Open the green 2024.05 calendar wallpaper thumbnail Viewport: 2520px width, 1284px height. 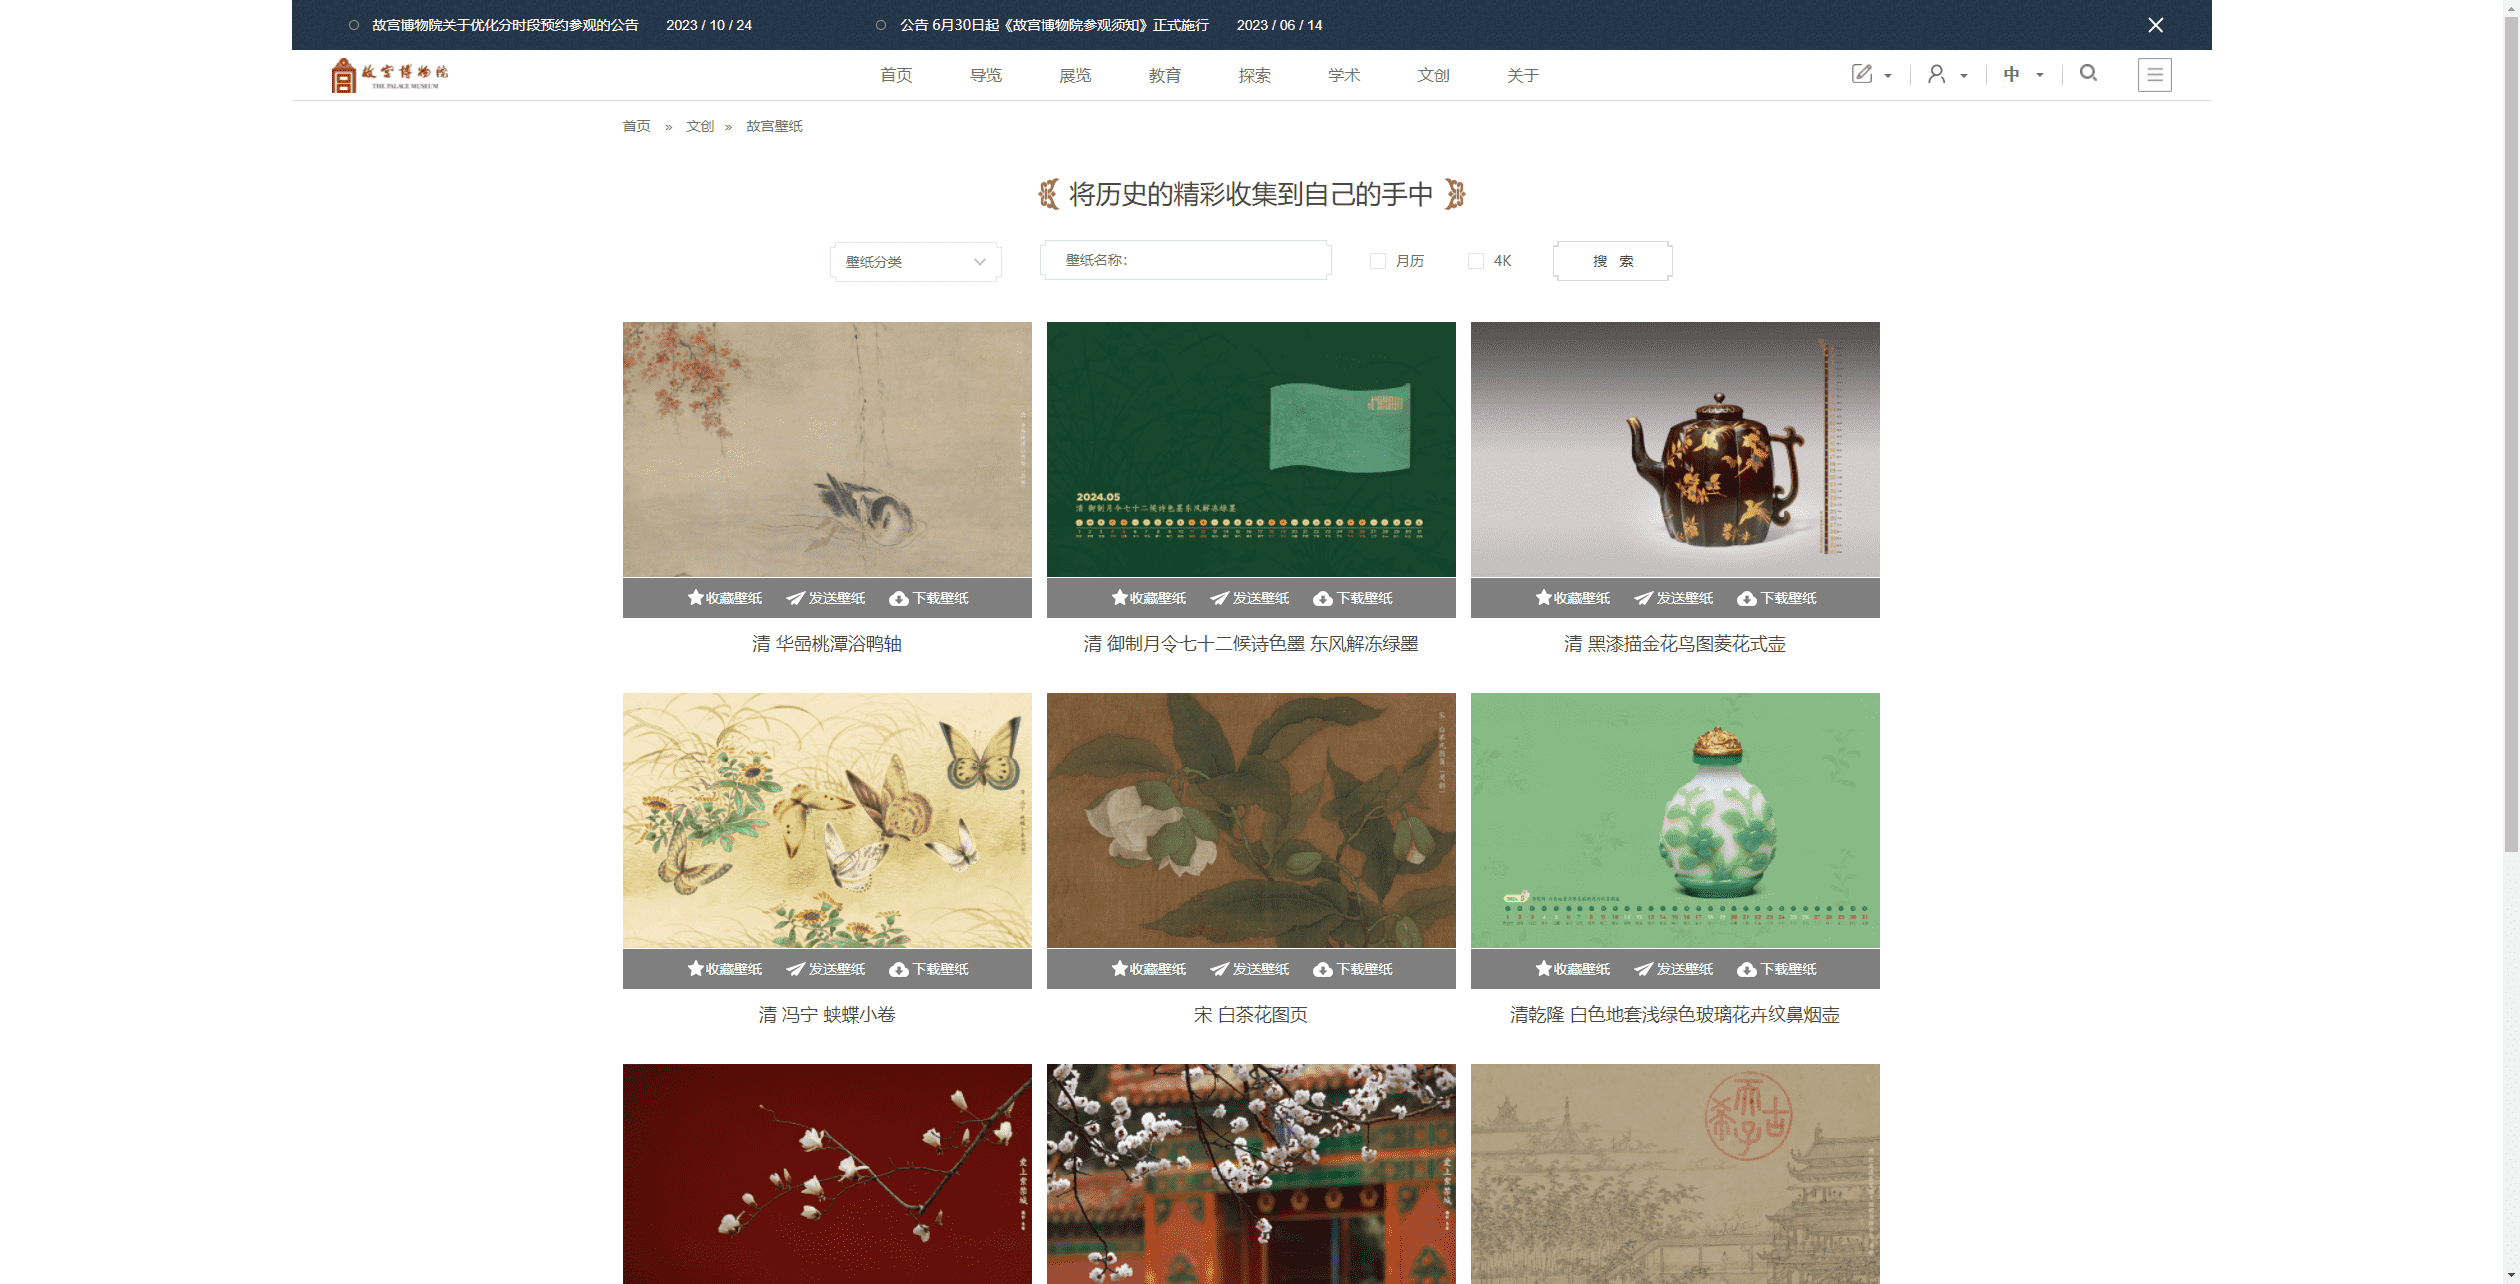[1251, 449]
